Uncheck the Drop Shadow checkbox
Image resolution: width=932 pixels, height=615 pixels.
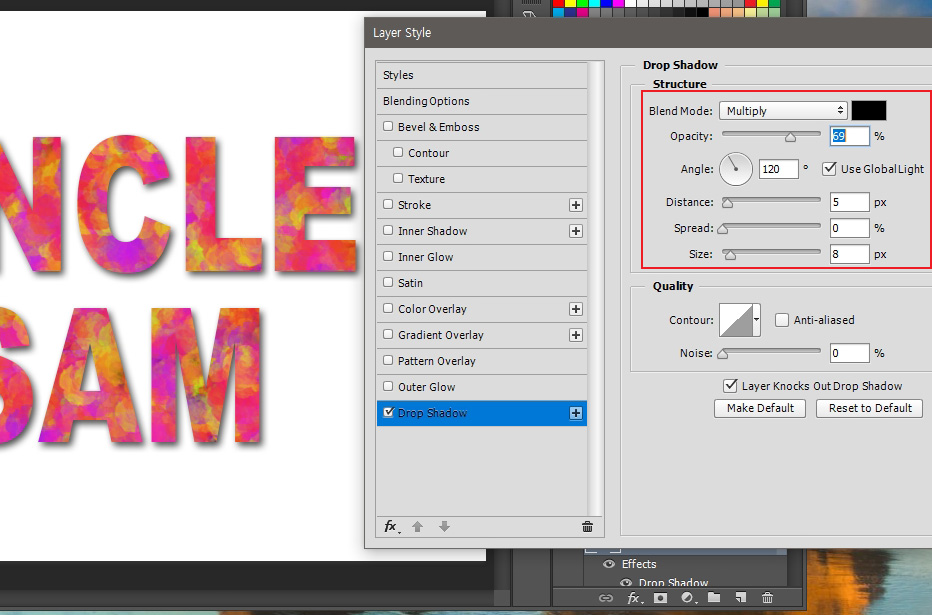pos(388,412)
